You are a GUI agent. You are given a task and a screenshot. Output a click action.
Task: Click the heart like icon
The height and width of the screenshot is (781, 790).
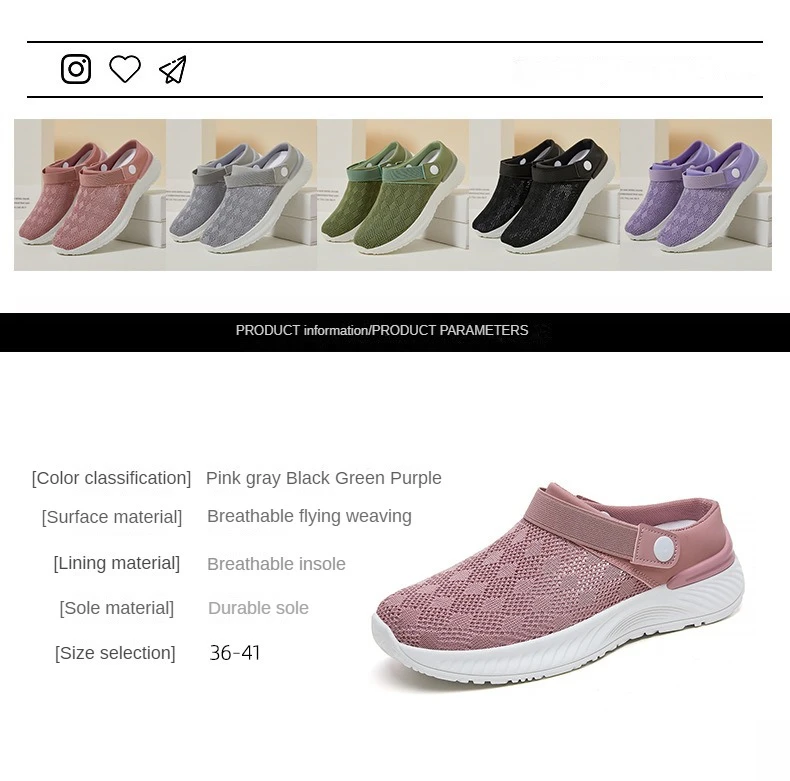[x=125, y=69]
